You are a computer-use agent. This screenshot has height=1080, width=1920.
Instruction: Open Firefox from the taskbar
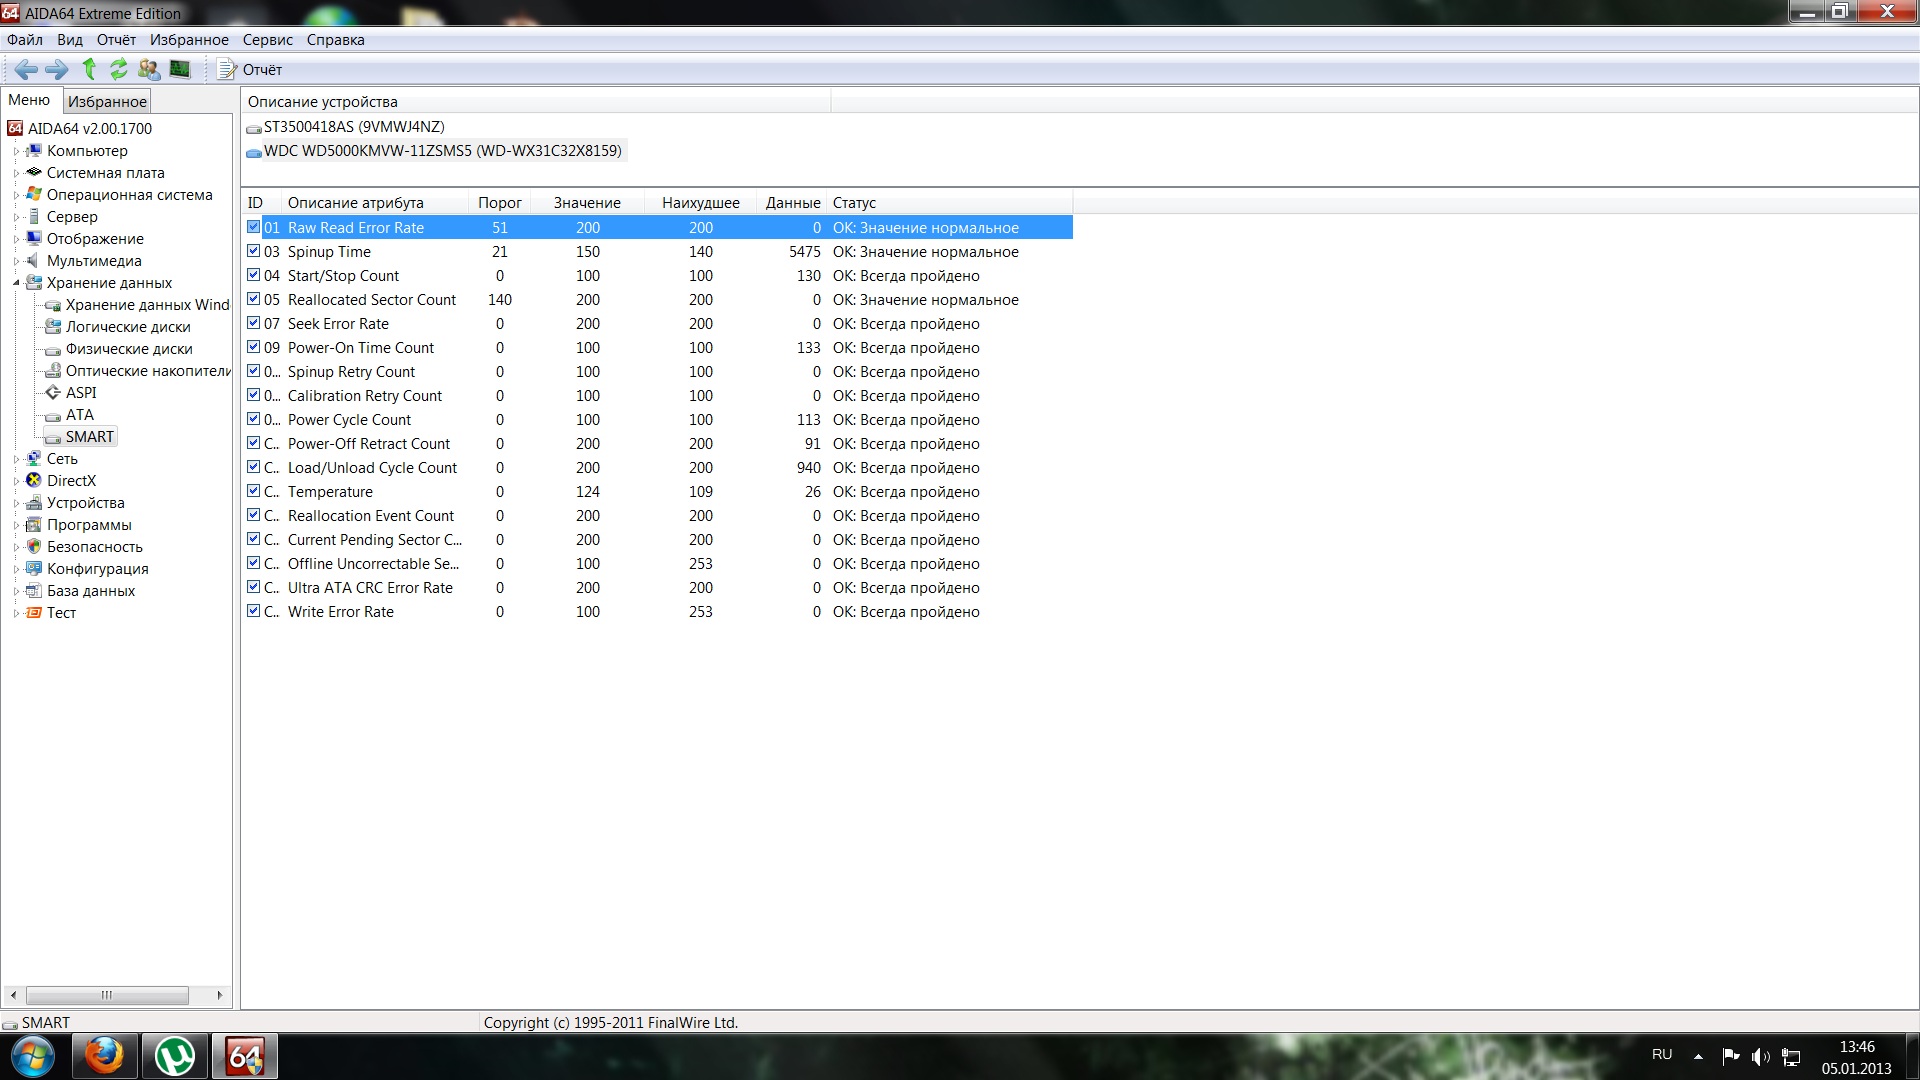tap(104, 1056)
